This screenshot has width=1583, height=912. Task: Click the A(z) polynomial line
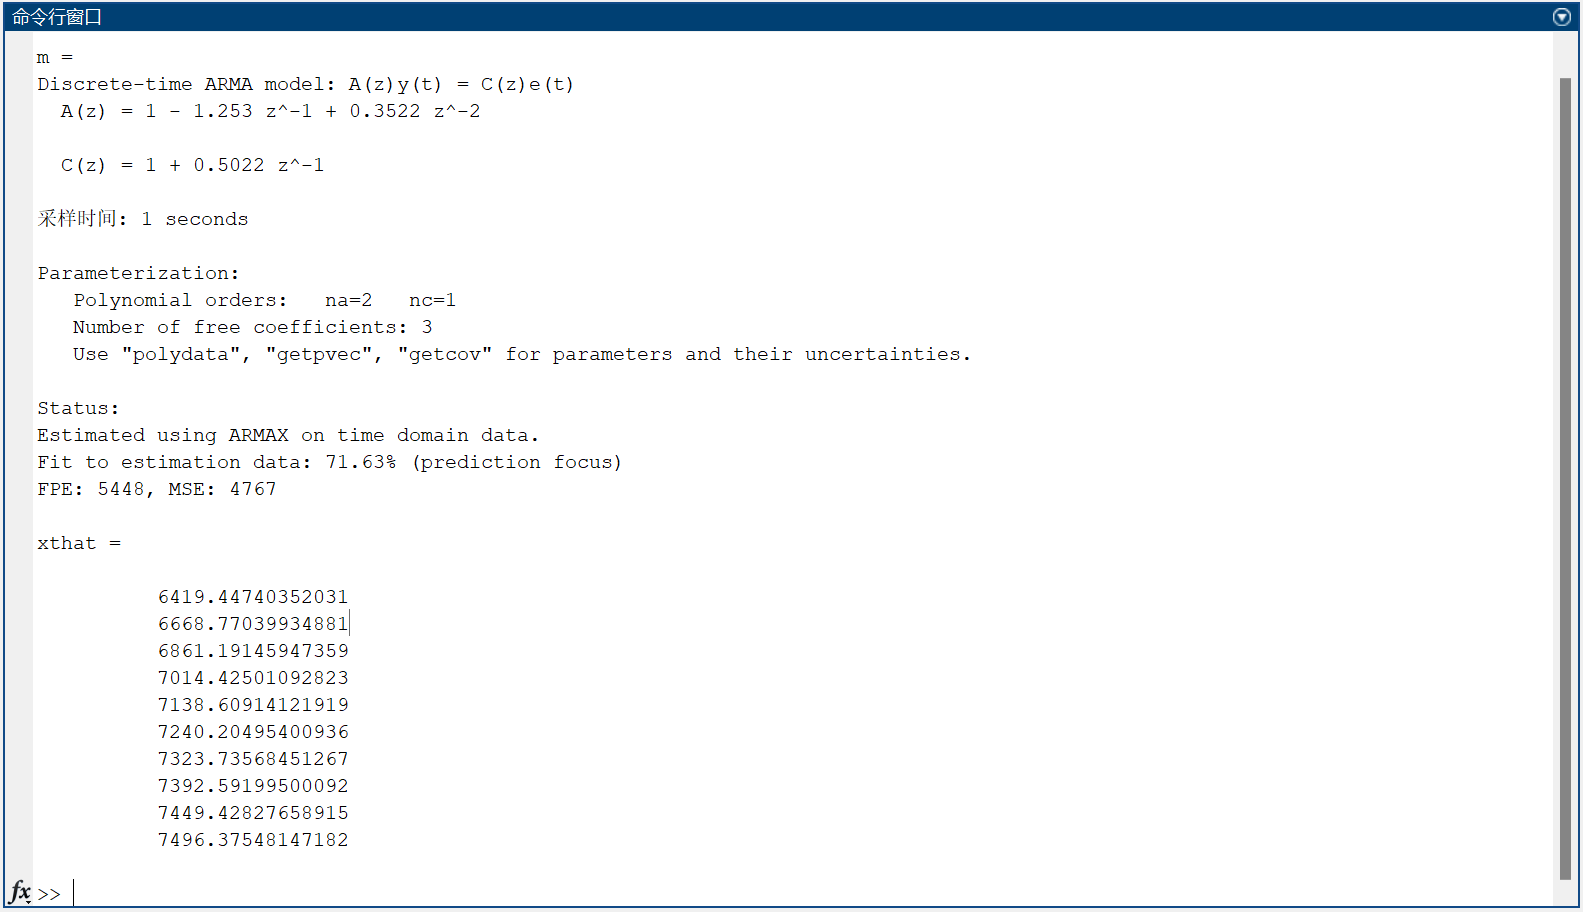point(270,111)
